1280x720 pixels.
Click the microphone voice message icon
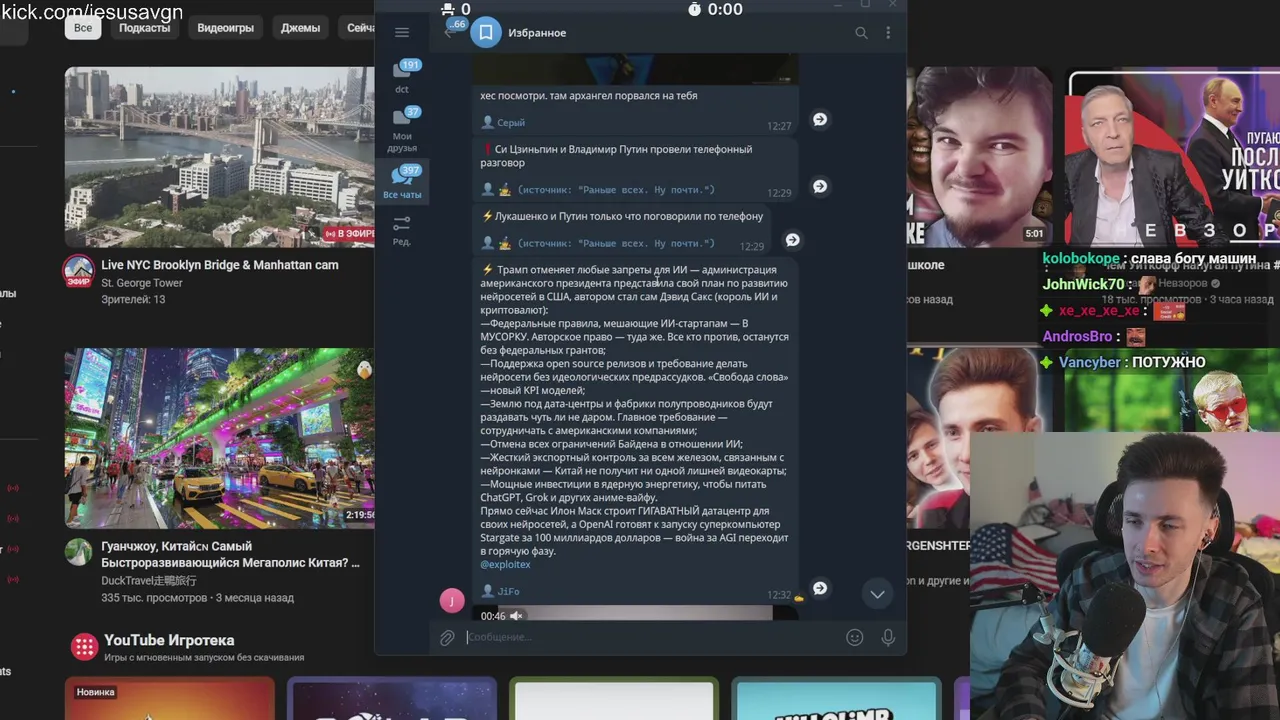[x=888, y=637]
